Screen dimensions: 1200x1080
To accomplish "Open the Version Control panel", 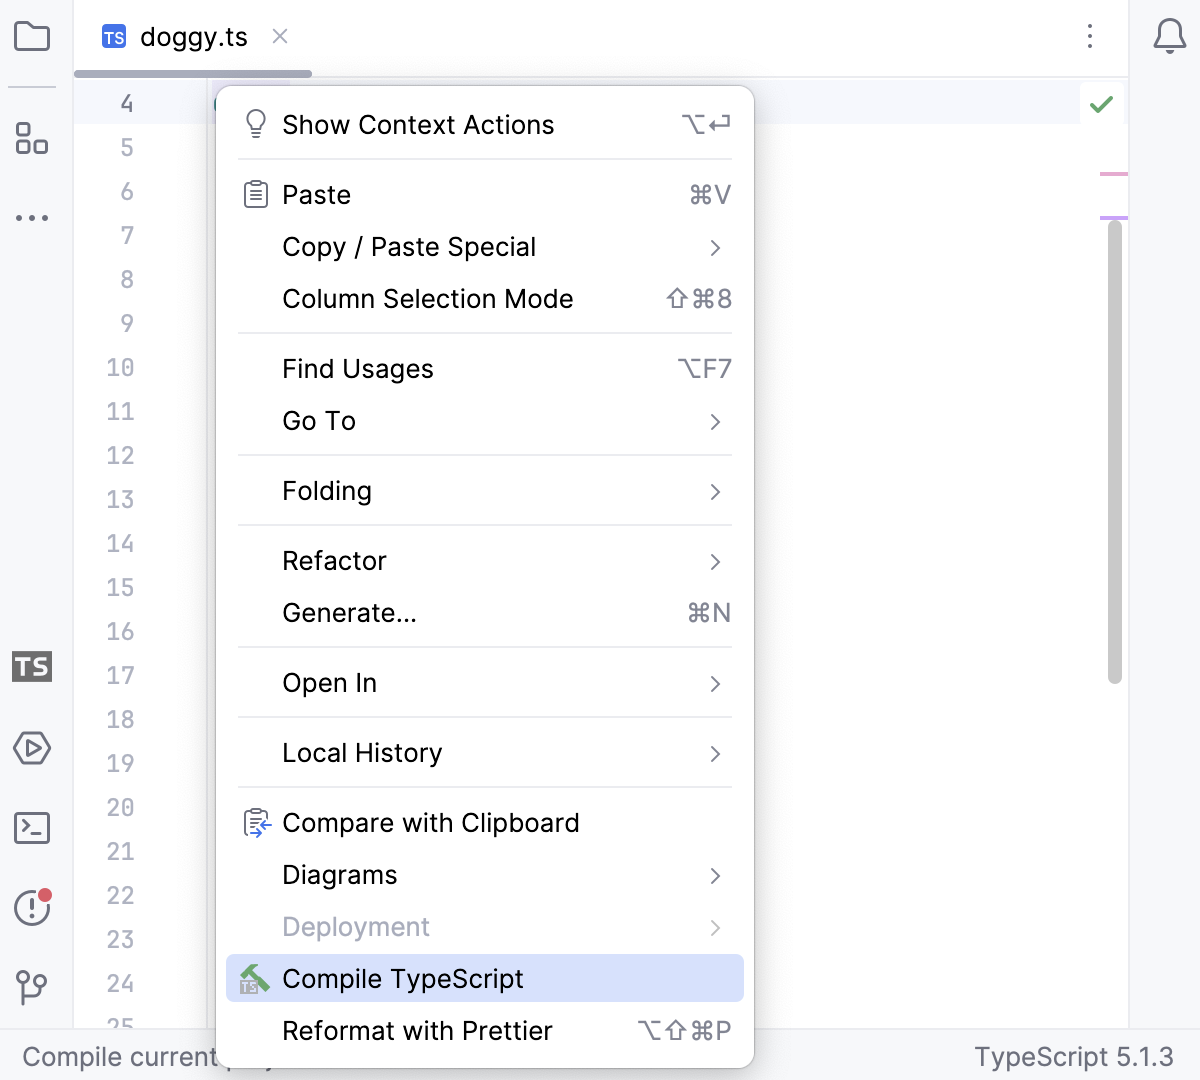I will [x=32, y=988].
